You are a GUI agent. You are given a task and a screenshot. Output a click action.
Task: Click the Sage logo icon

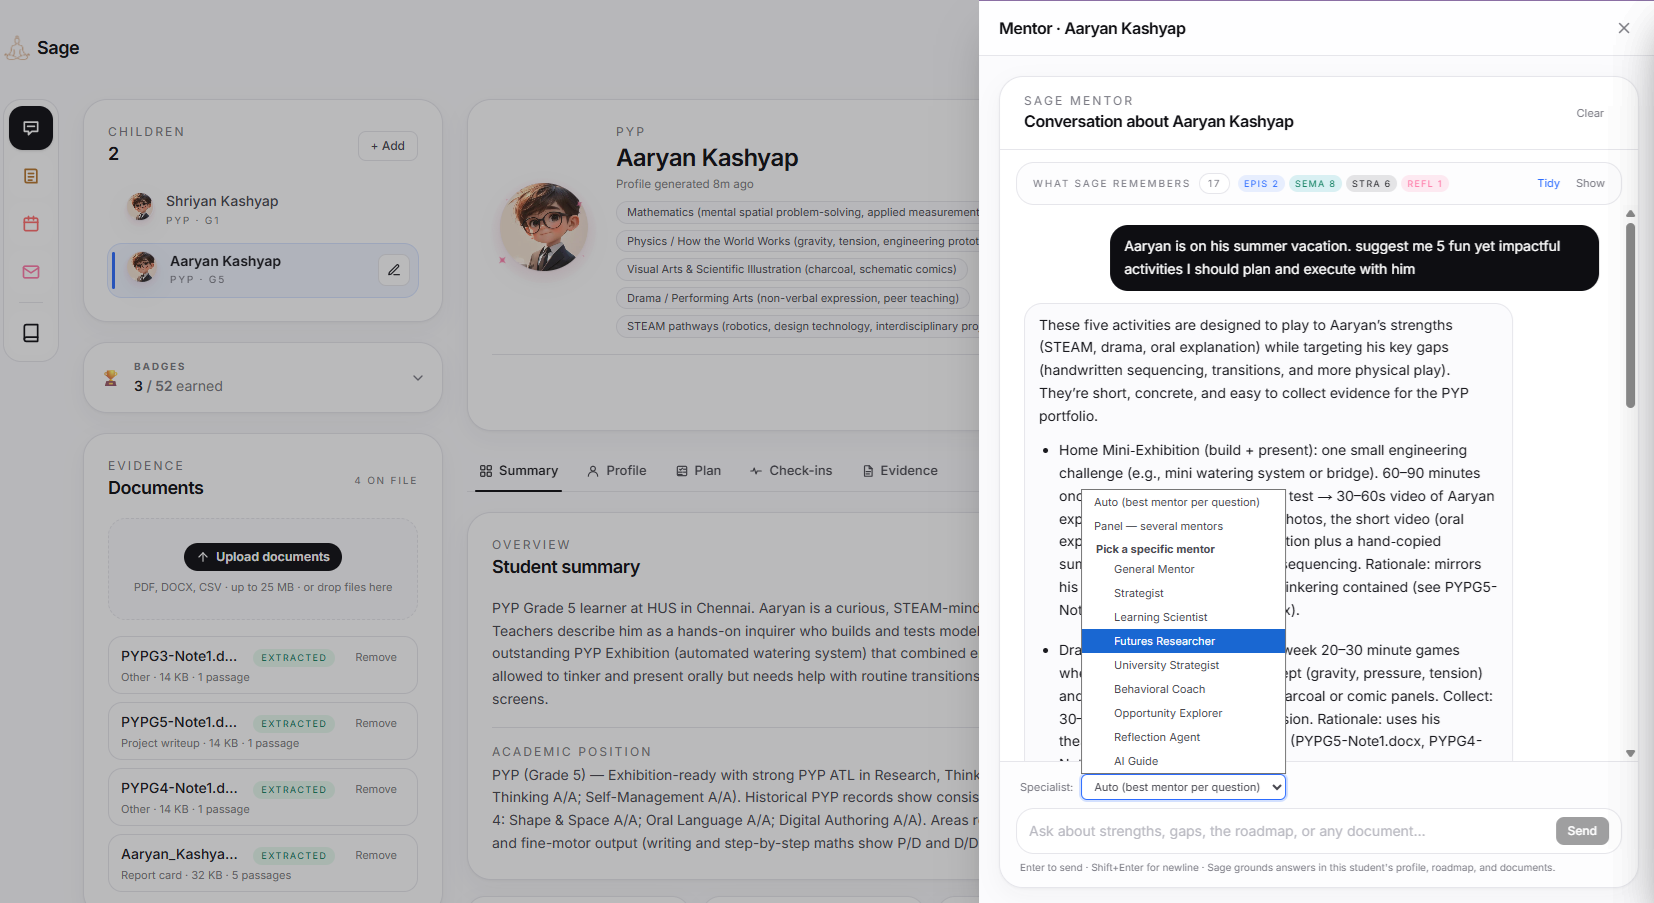[x=17, y=48]
